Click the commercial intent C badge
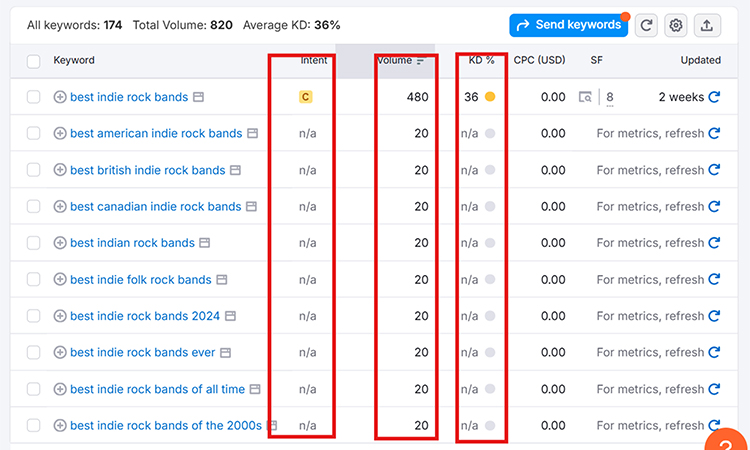 point(305,97)
